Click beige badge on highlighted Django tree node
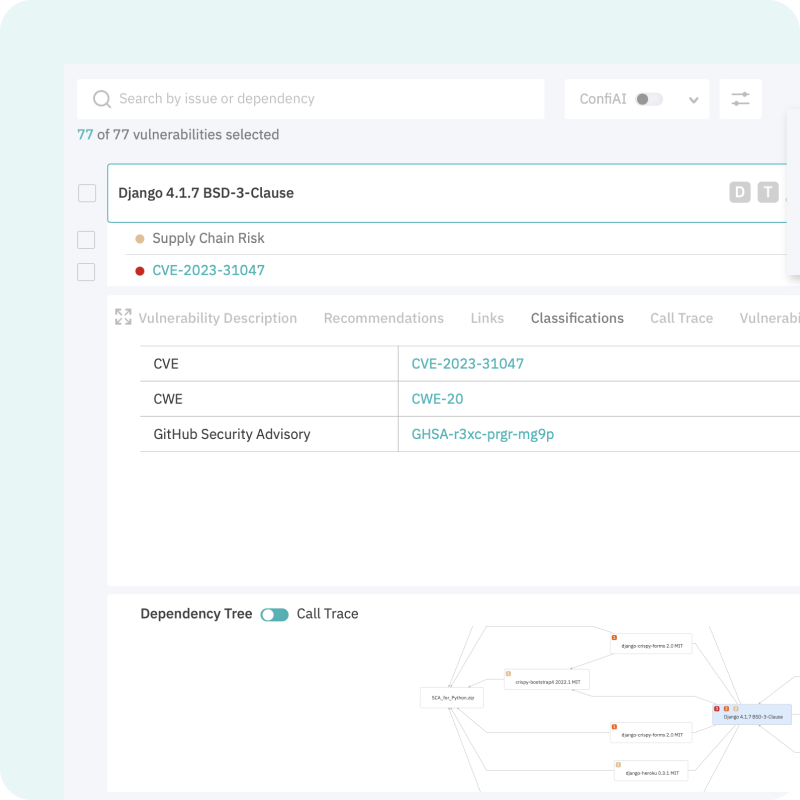 (736, 709)
